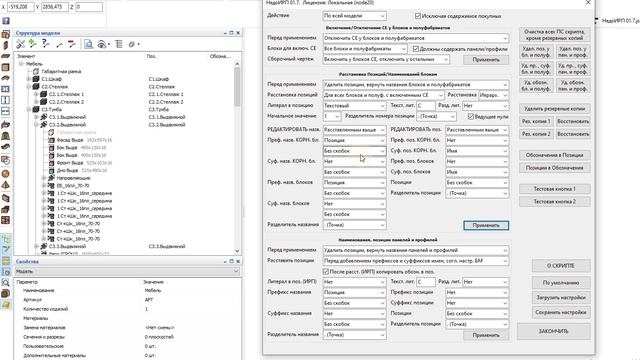The image size is (640, 360).
Task: Collapse the С3.2.Выдвижной node
Action: click(x=36, y=124)
